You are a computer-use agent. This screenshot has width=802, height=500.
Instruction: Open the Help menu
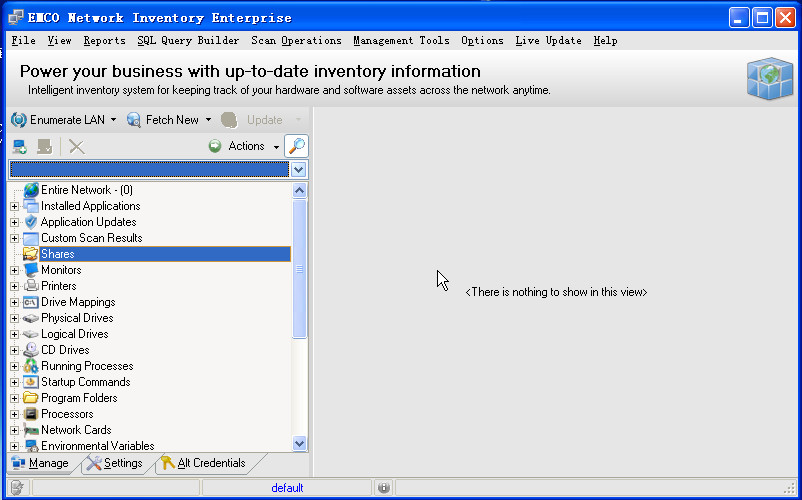(x=606, y=40)
